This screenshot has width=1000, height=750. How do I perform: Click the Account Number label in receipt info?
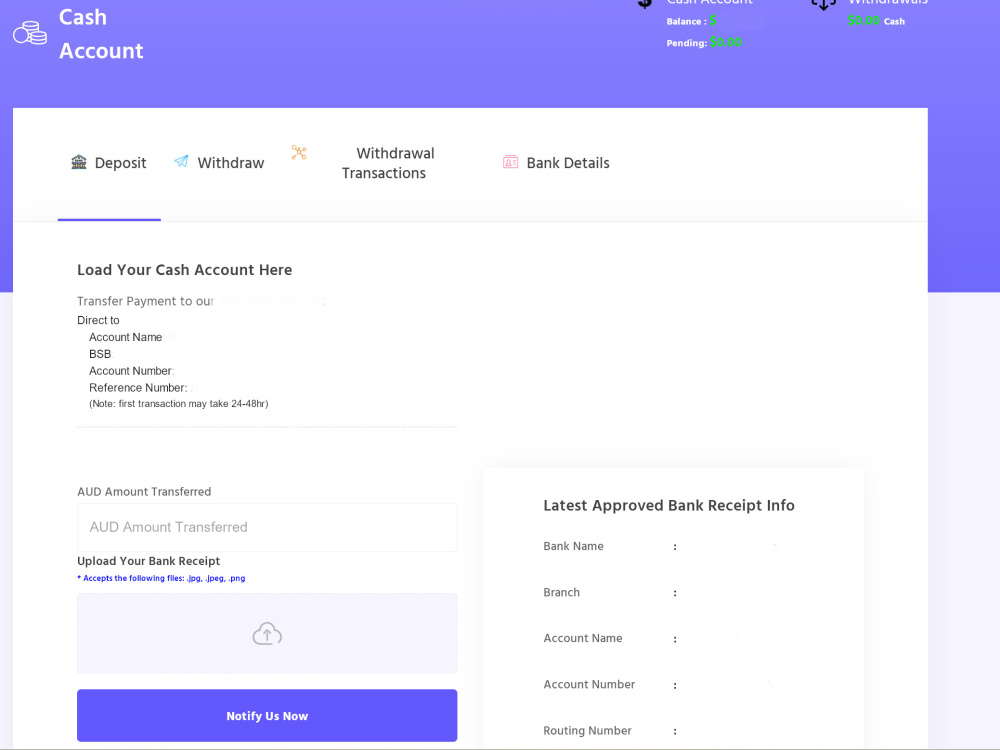[x=589, y=684]
